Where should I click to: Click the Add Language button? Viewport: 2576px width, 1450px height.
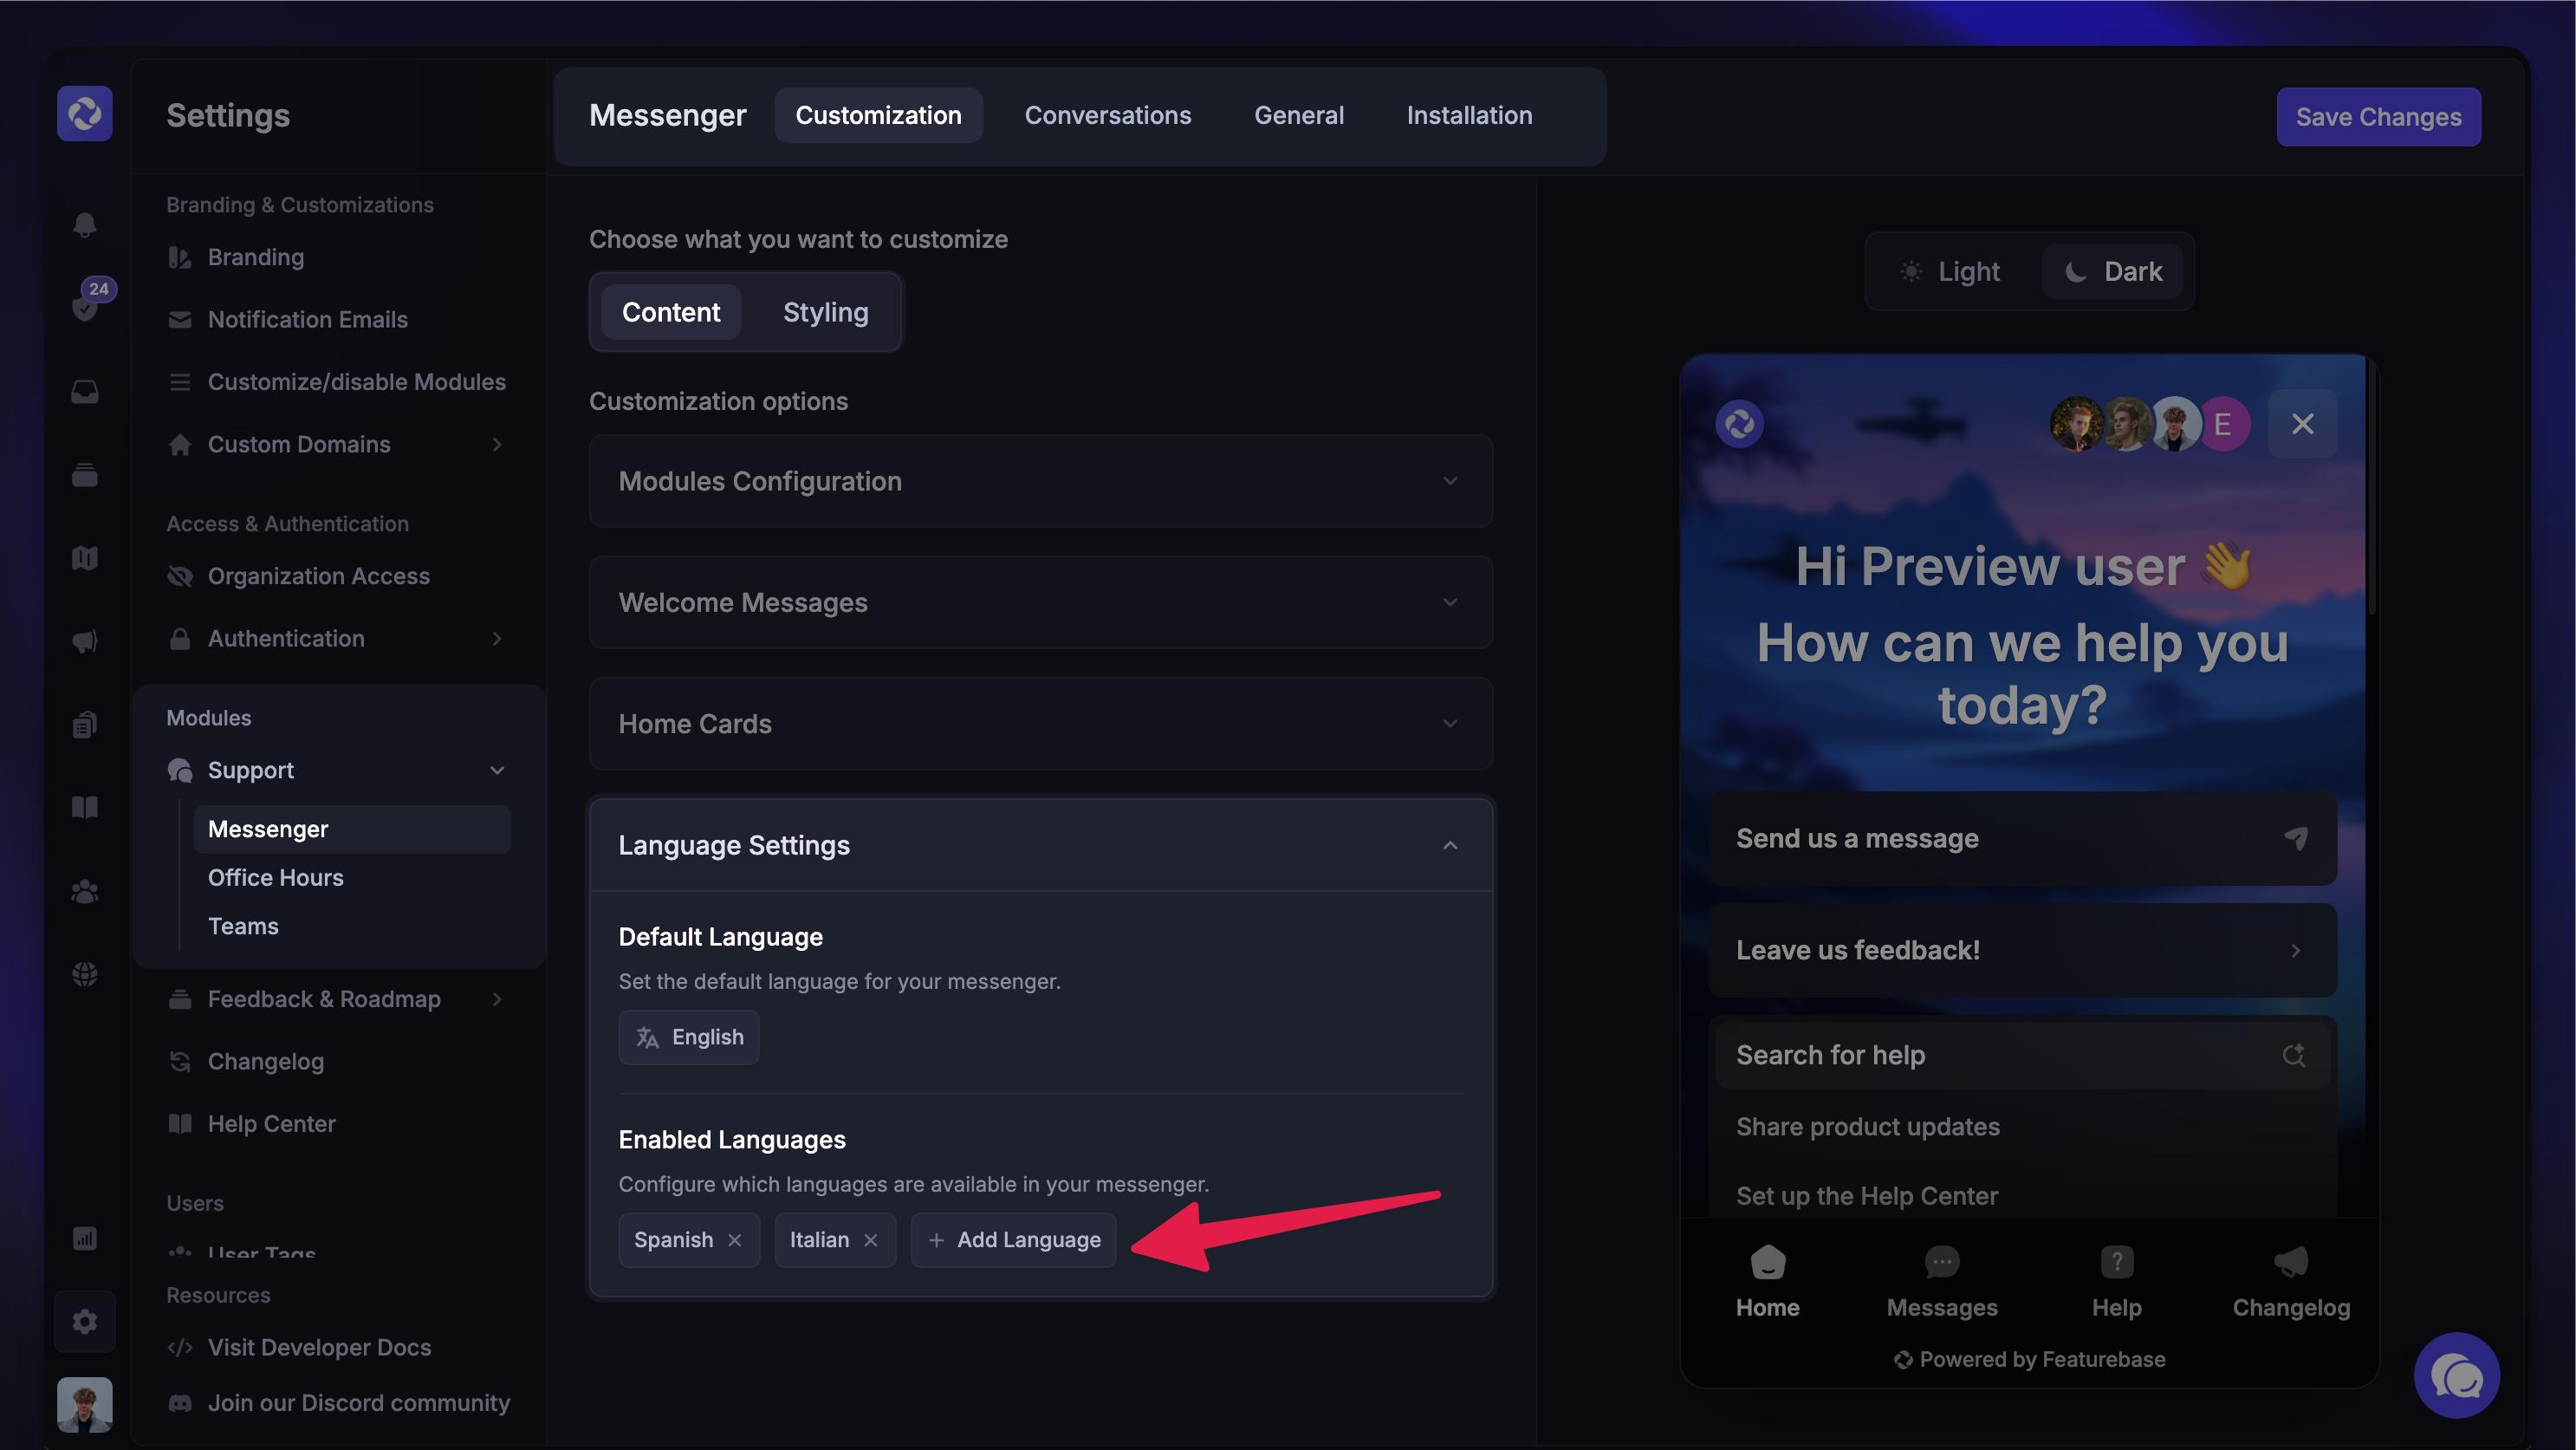pyautogui.click(x=1014, y=1240)
